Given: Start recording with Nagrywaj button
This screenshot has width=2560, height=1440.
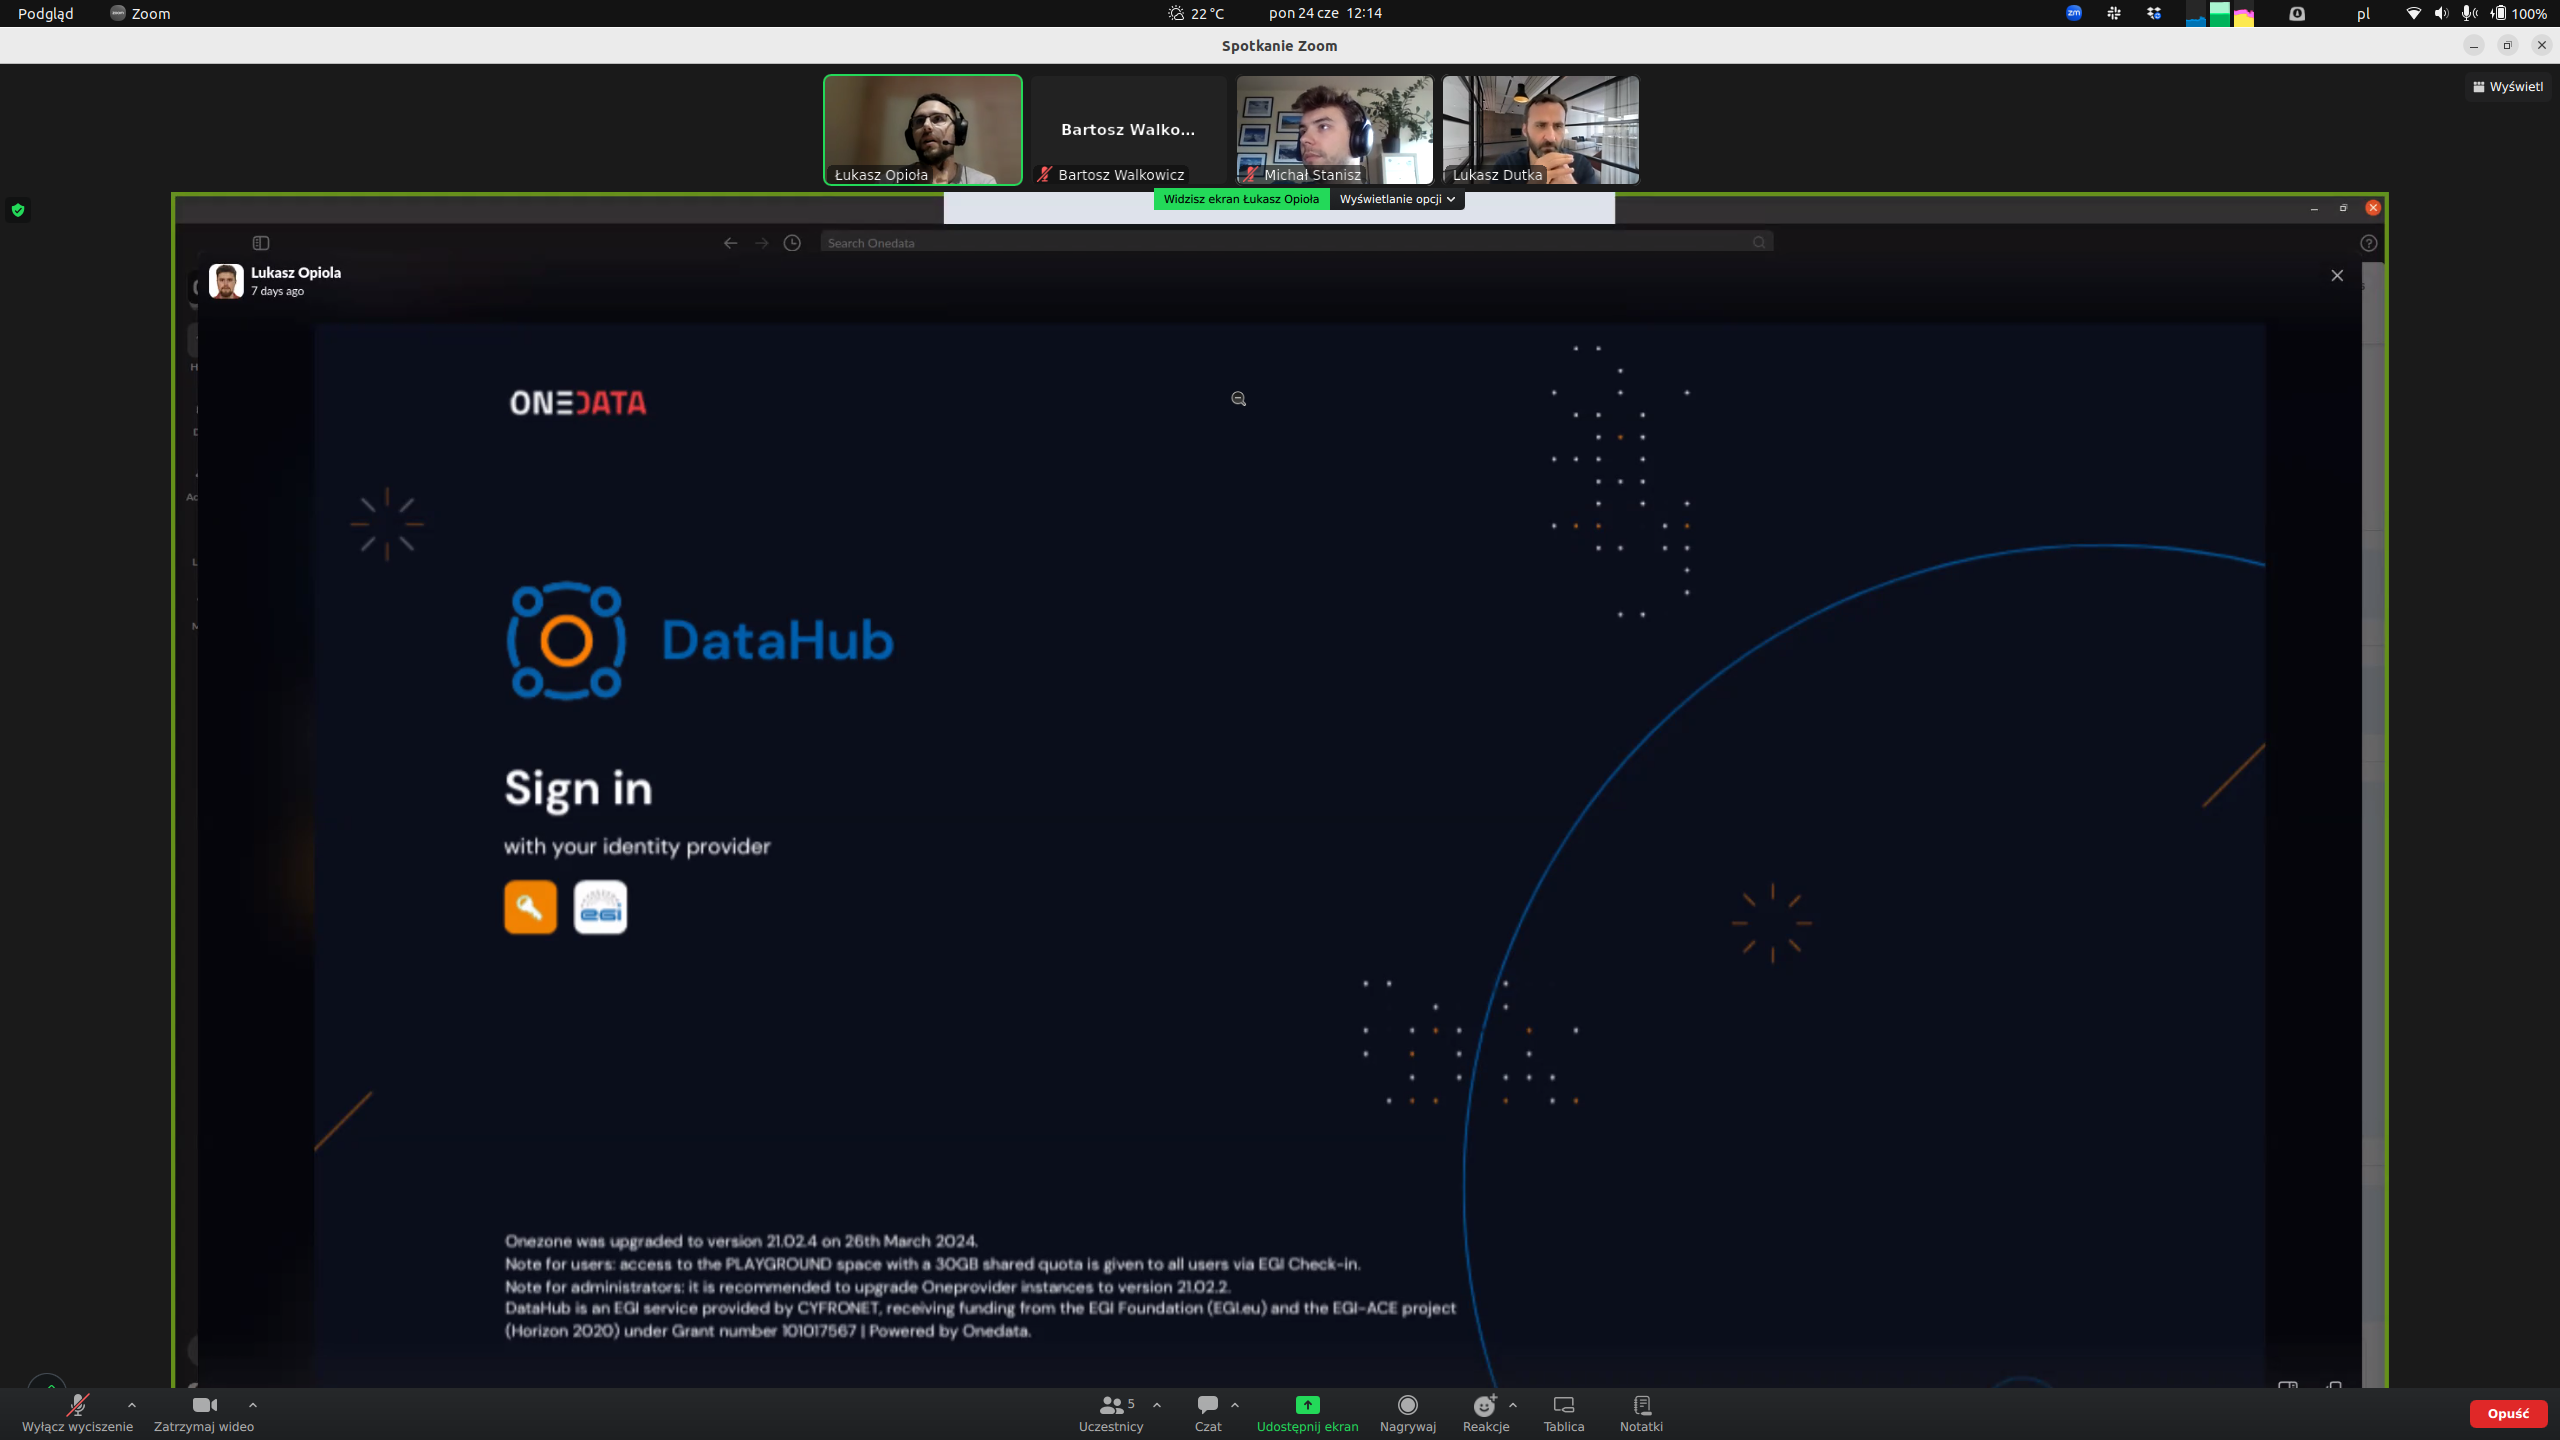Looking at the screenshot, I should pyautogui.click(x=1407, y=1411).
